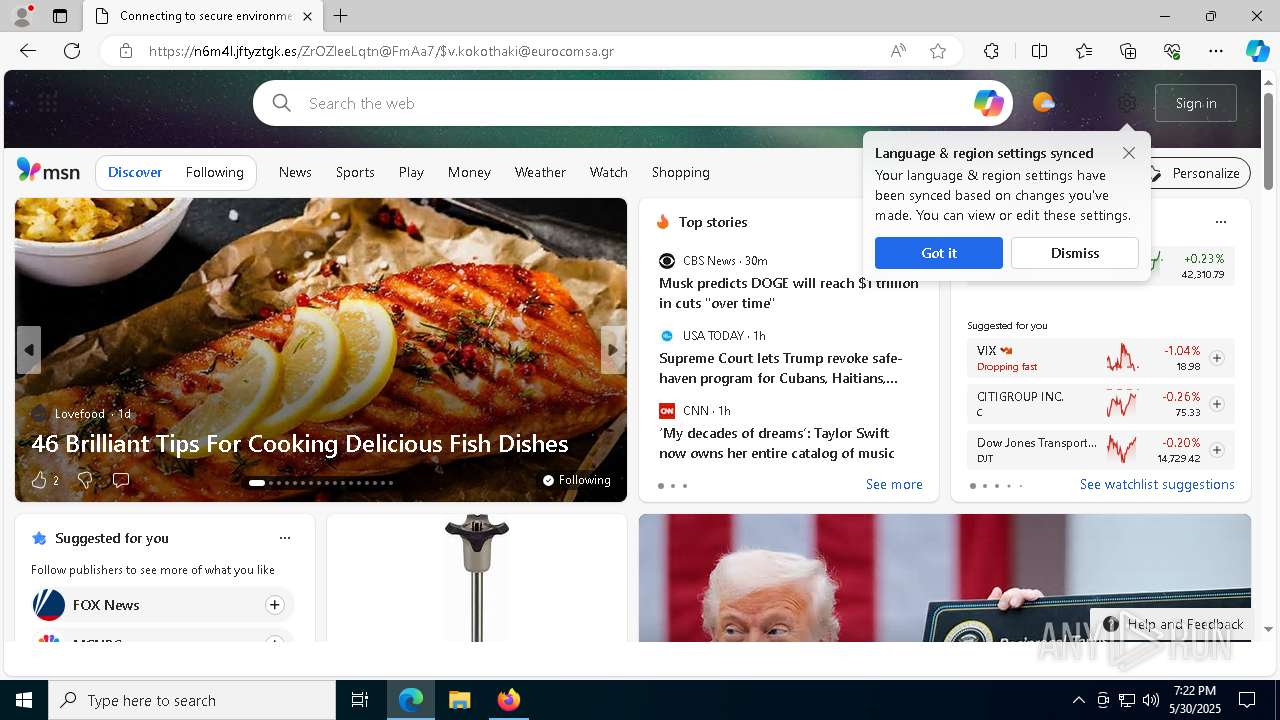Read Taylor Swift catalog story
This screenshot has width=1280, height=720.
click(x=777, y=443)
